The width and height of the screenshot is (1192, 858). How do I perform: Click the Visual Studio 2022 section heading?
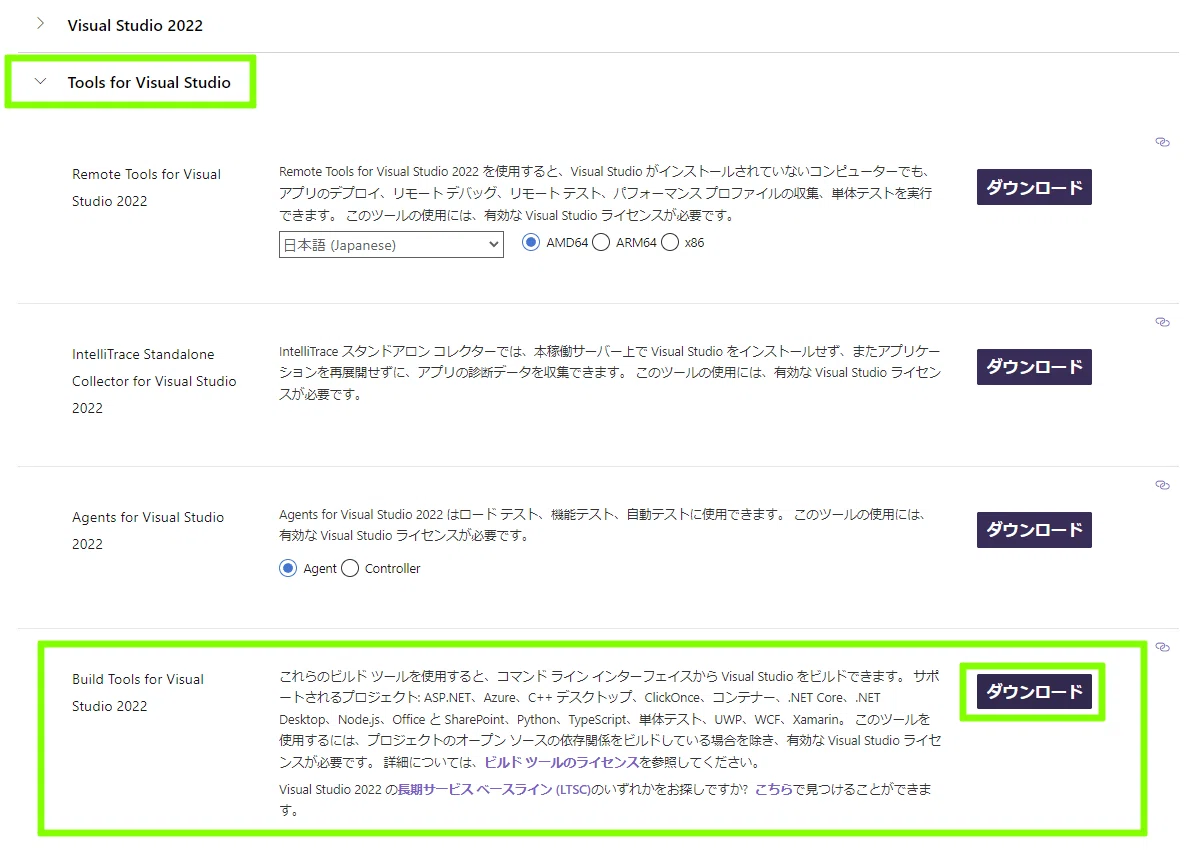point(135,25)
